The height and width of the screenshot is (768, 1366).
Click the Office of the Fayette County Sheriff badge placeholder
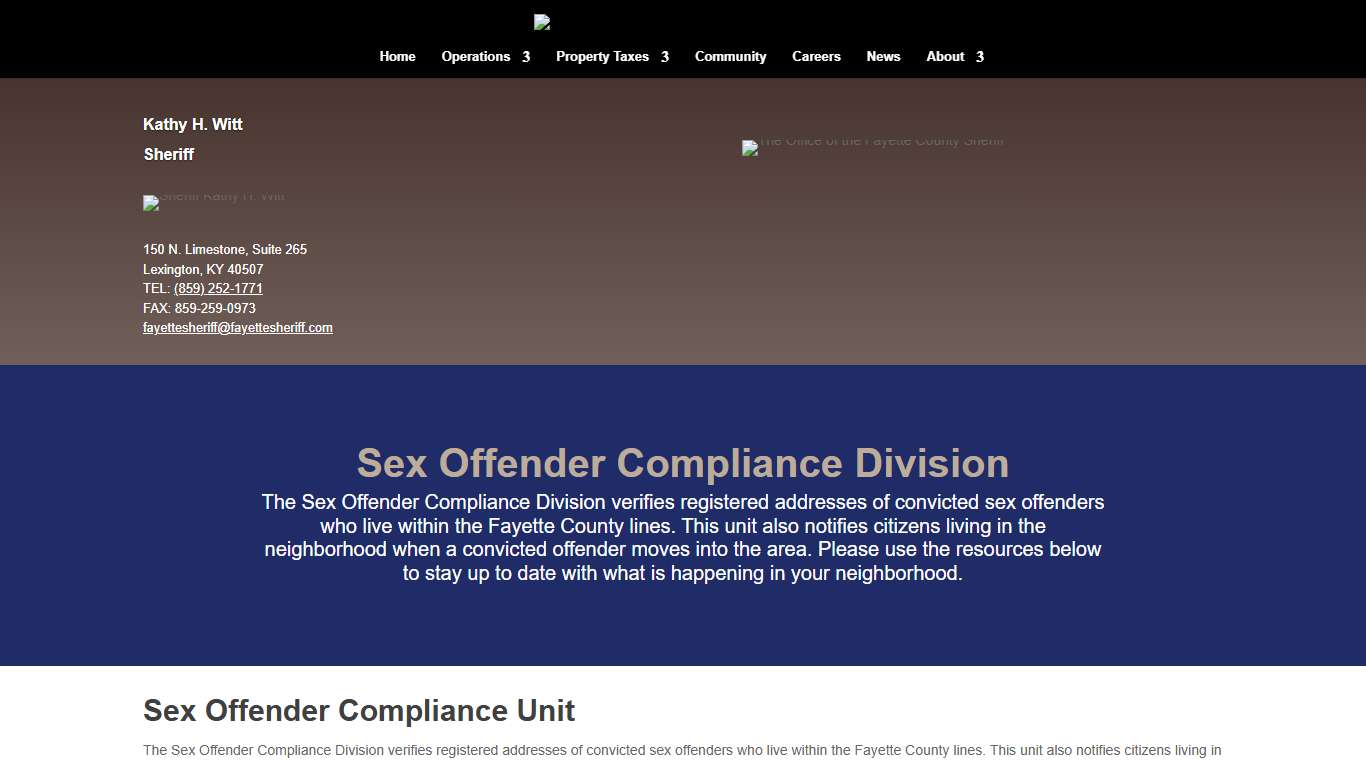[748, 147]
